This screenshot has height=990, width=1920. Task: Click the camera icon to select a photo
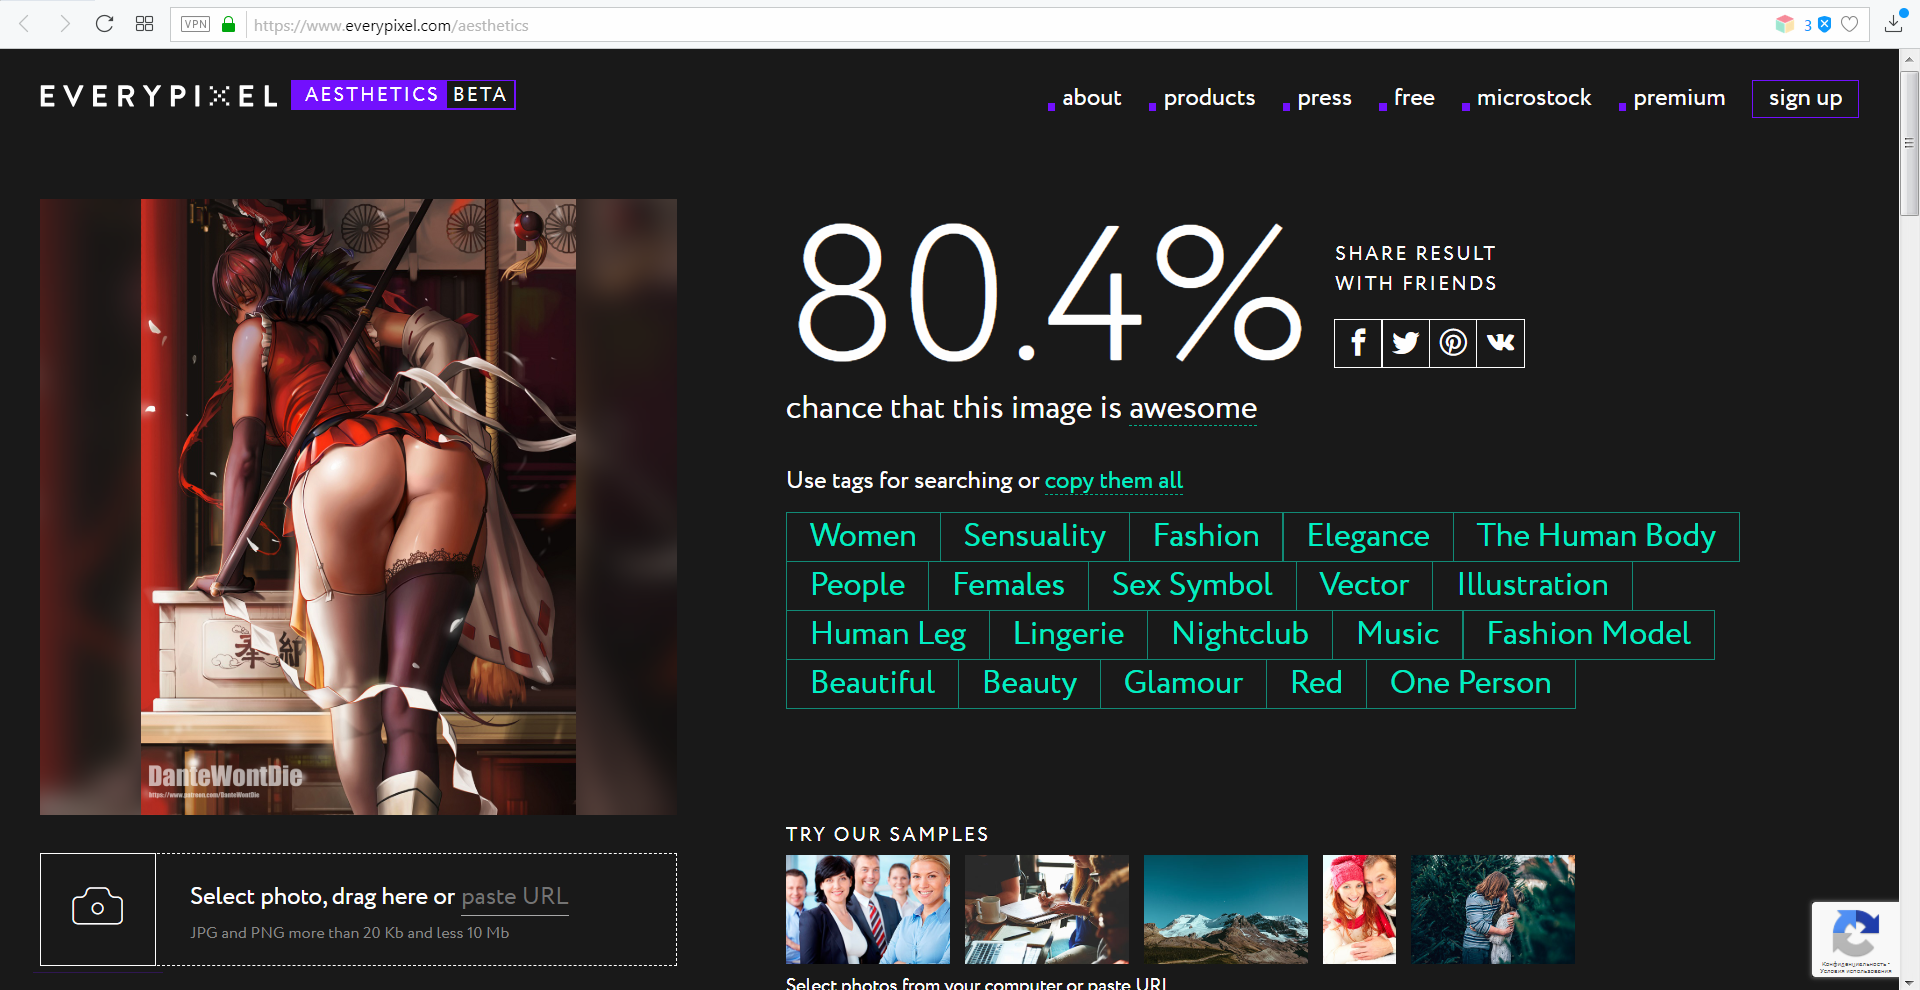pos(98,908)
